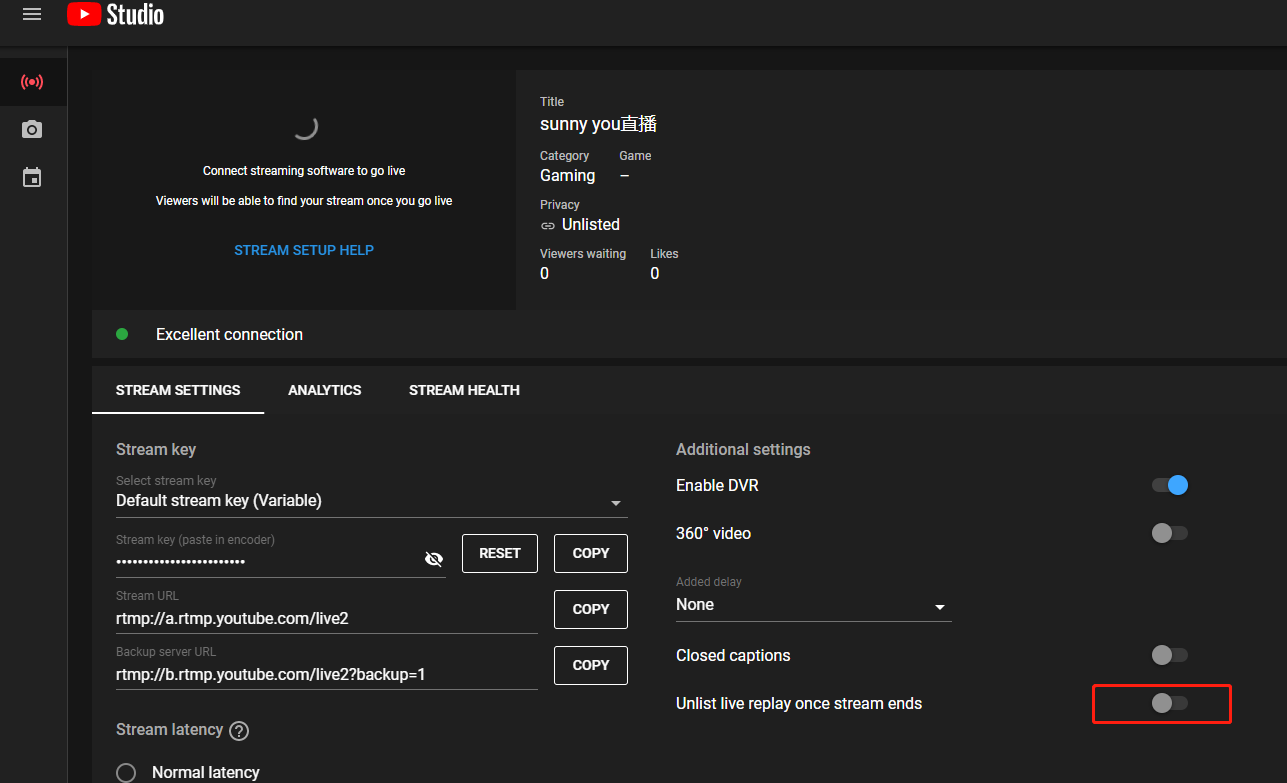The height and width of the screenshot is (783, 1287).
Task: Copy the Stream URL
Action: click(x=591, y=609)
